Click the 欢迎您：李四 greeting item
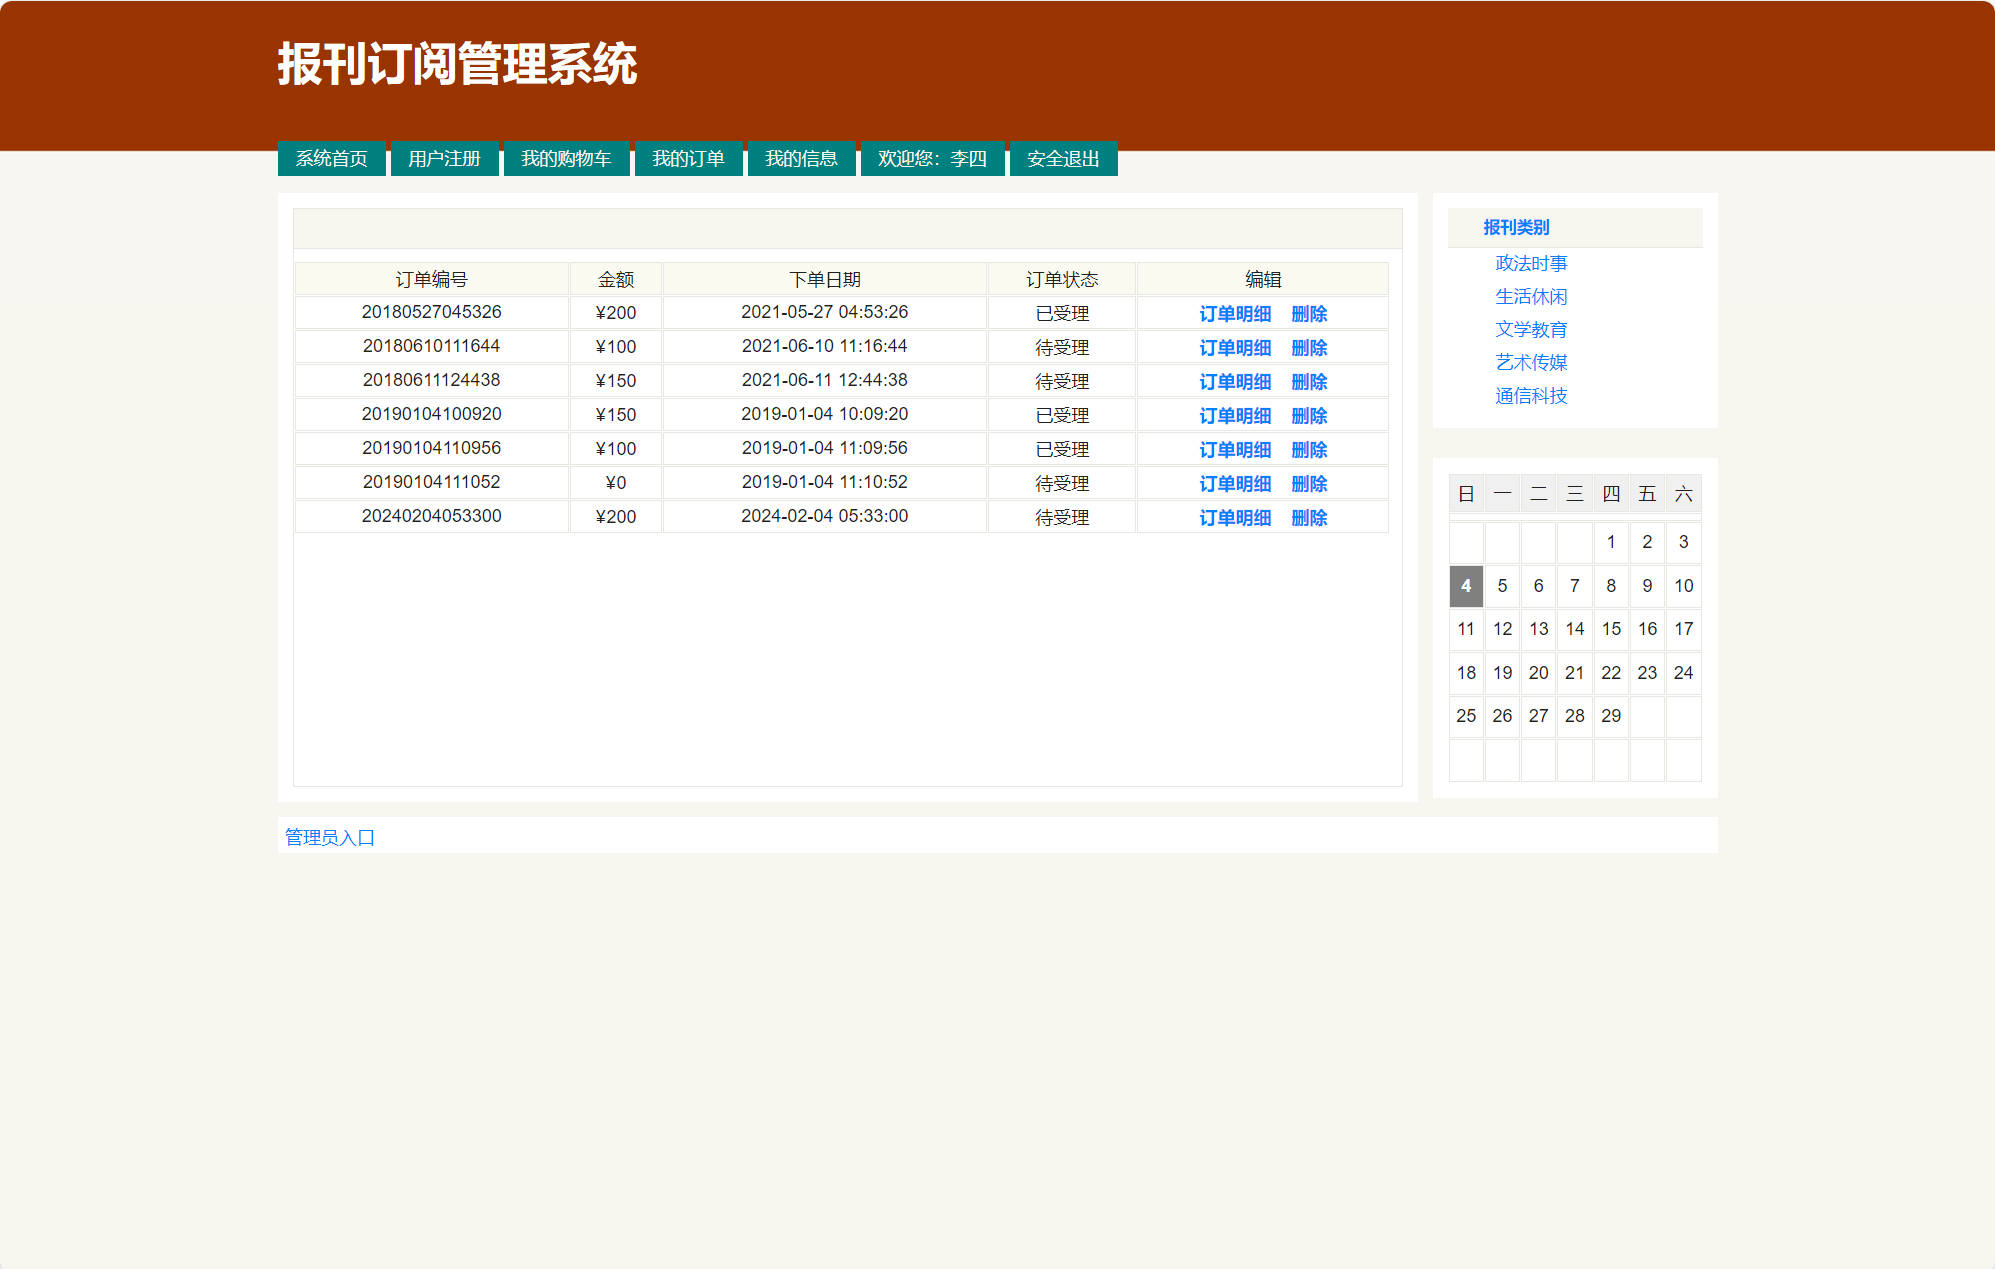 pos(932,158)
